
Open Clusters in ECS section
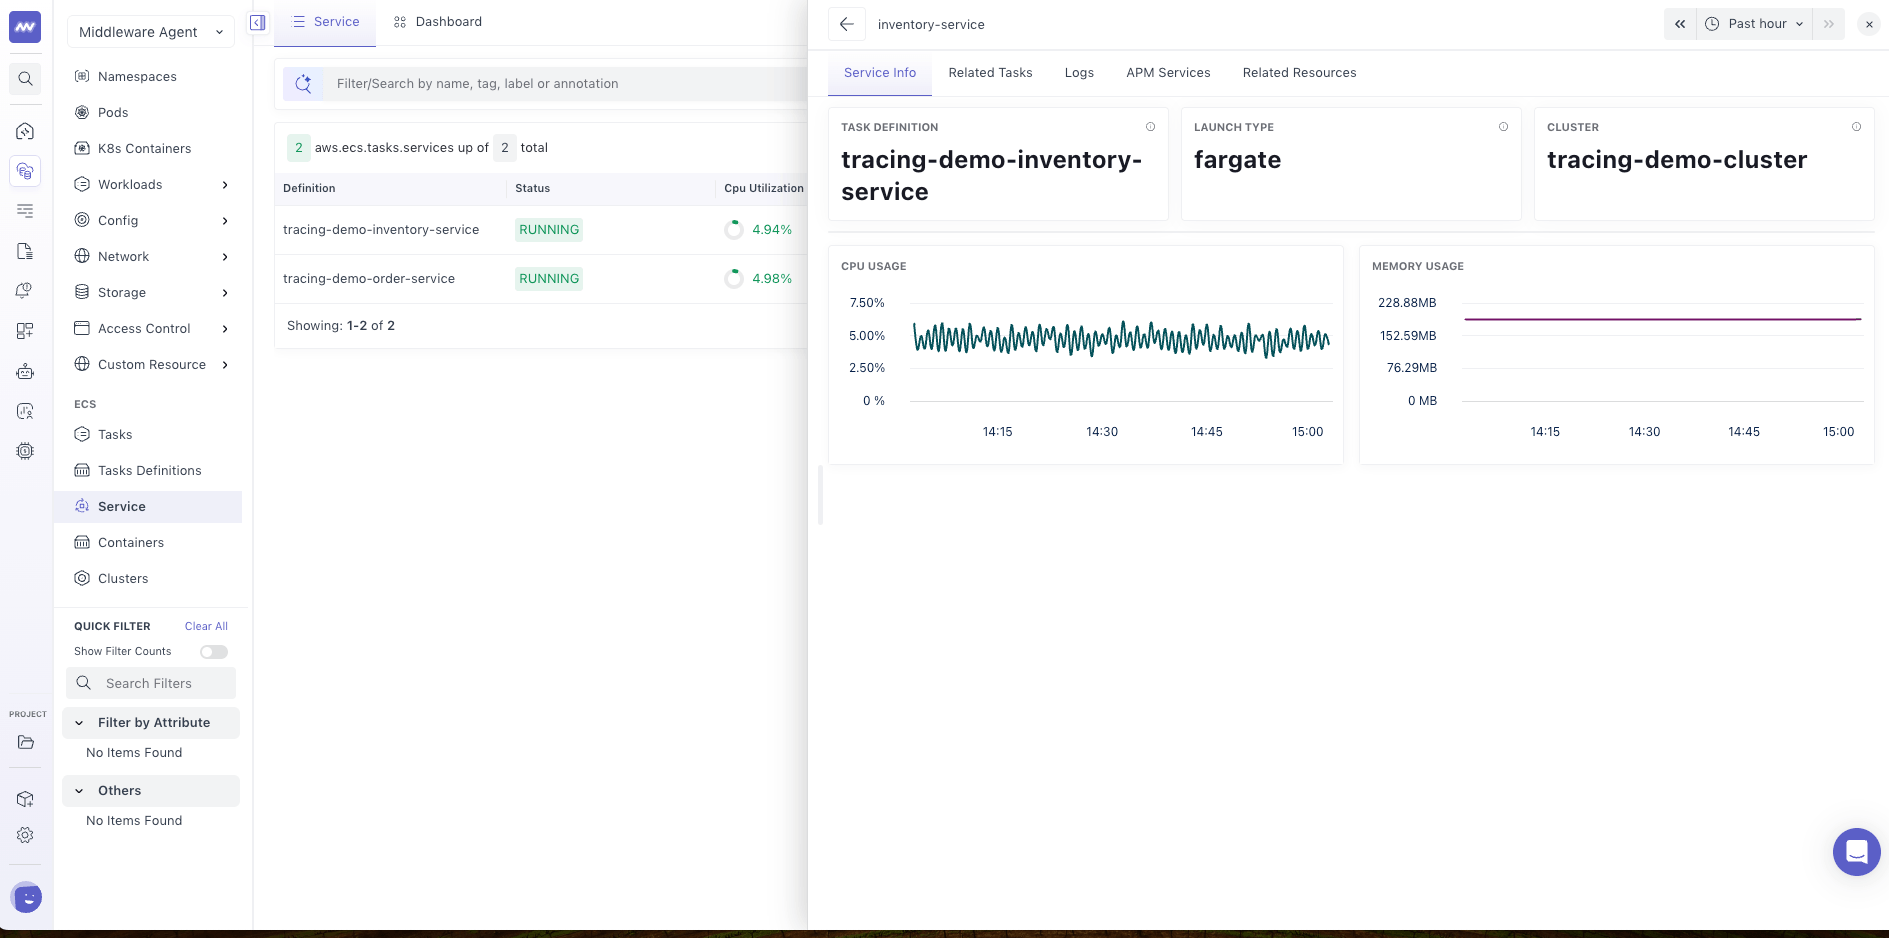(123, 579)
